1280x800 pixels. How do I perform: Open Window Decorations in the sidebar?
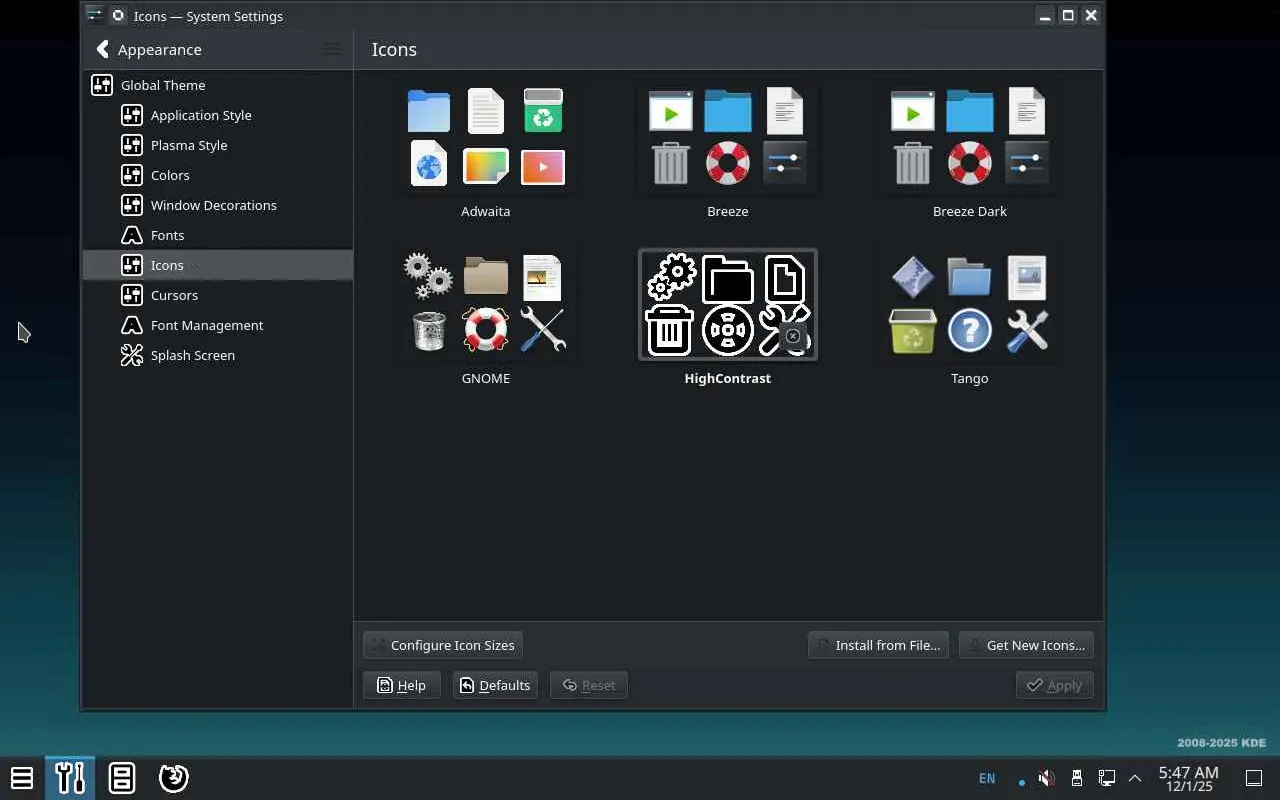click(218, 205)
